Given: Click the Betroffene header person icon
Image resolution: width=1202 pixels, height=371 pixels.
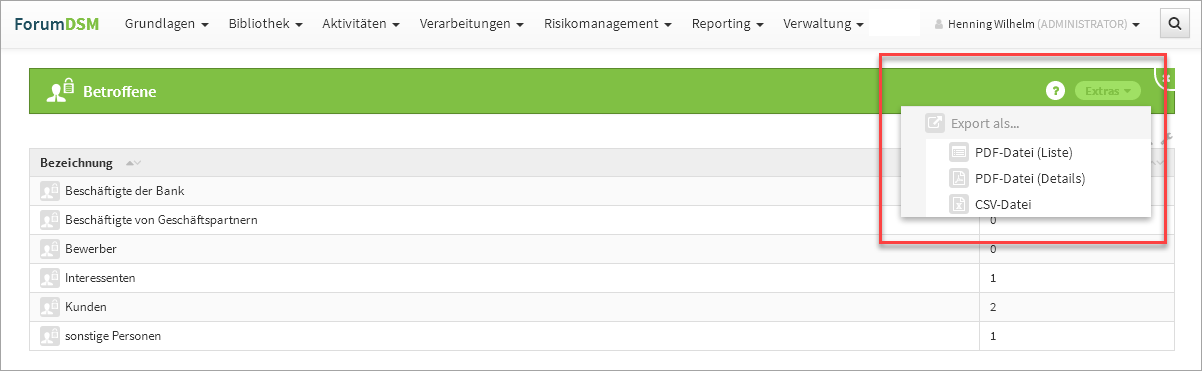Looking at the screenshot, I should point(61,91).
